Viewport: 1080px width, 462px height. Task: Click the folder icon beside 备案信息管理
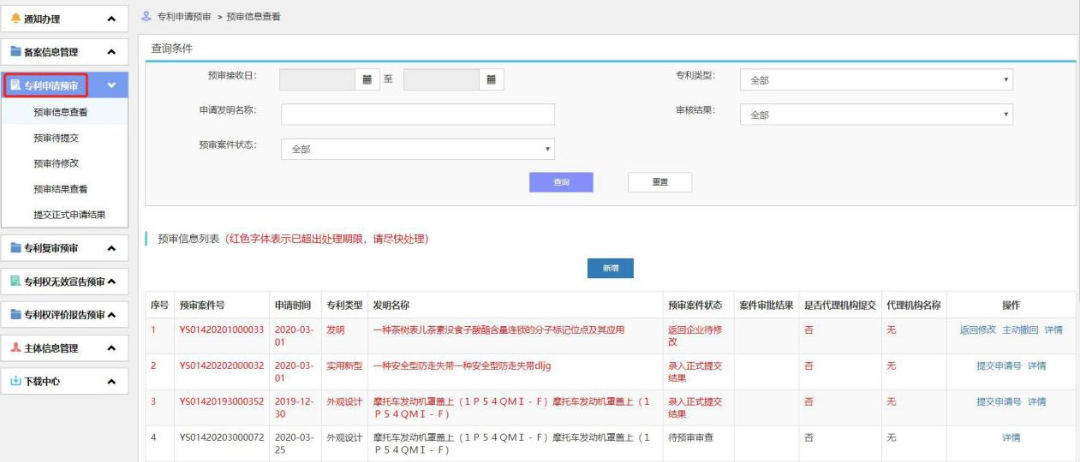click(x=15, y=51)
